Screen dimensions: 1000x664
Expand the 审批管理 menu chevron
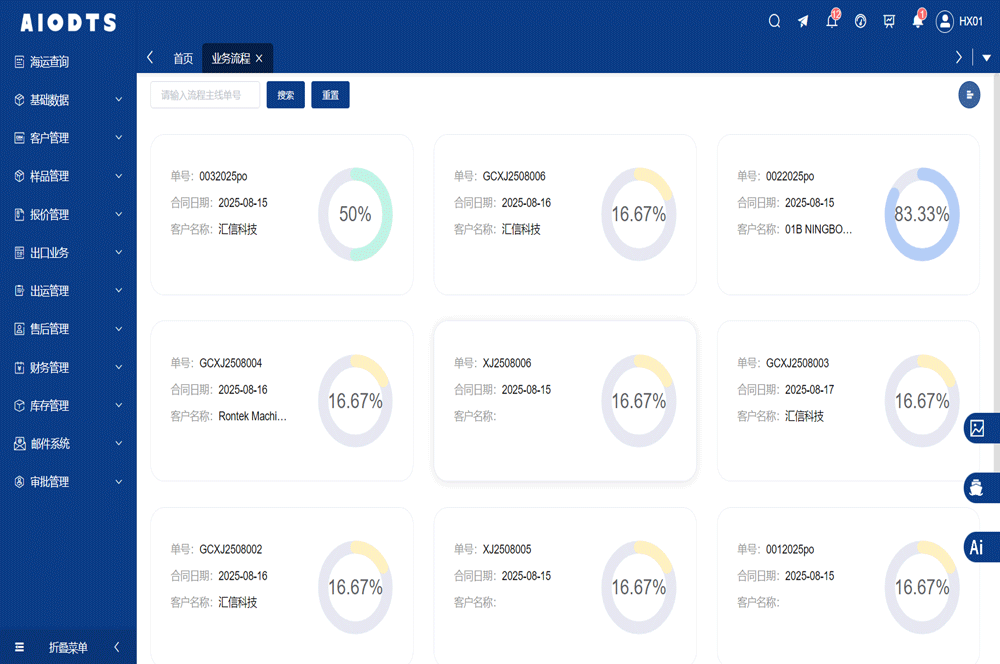tap(119, 482)
